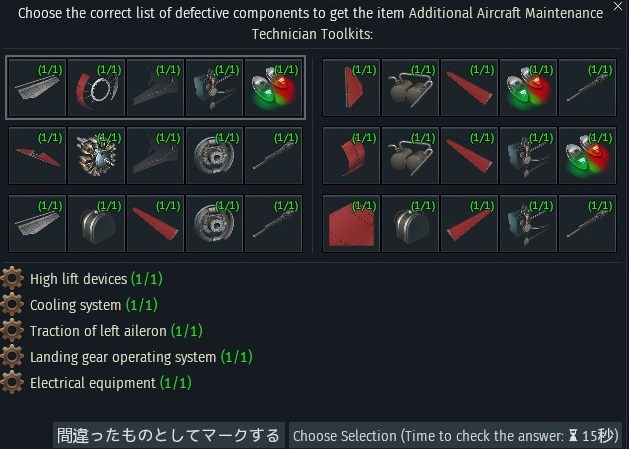Click the large red square panel component
This screenshot has height=449, width=629.
(x=351, y=223)
